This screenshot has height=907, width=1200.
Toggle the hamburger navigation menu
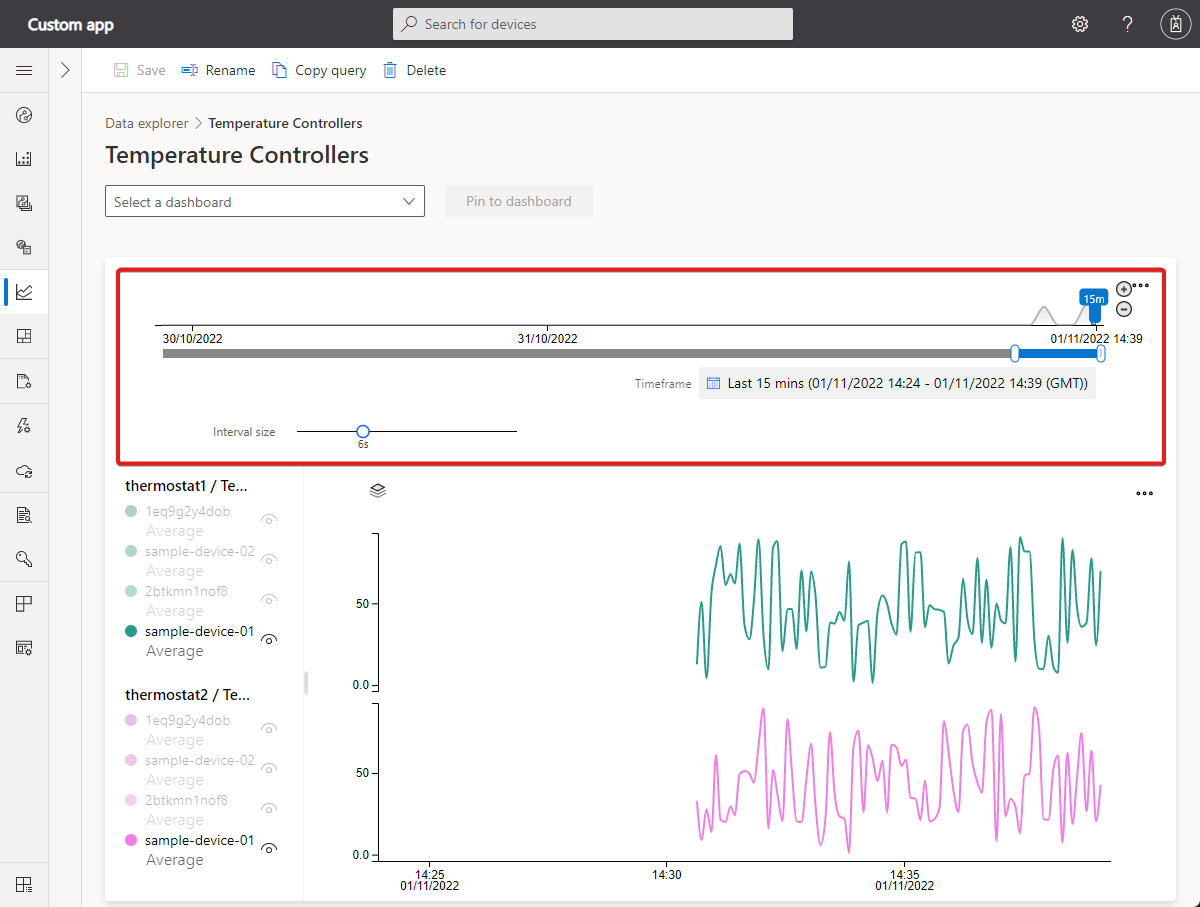coord(24,70)
